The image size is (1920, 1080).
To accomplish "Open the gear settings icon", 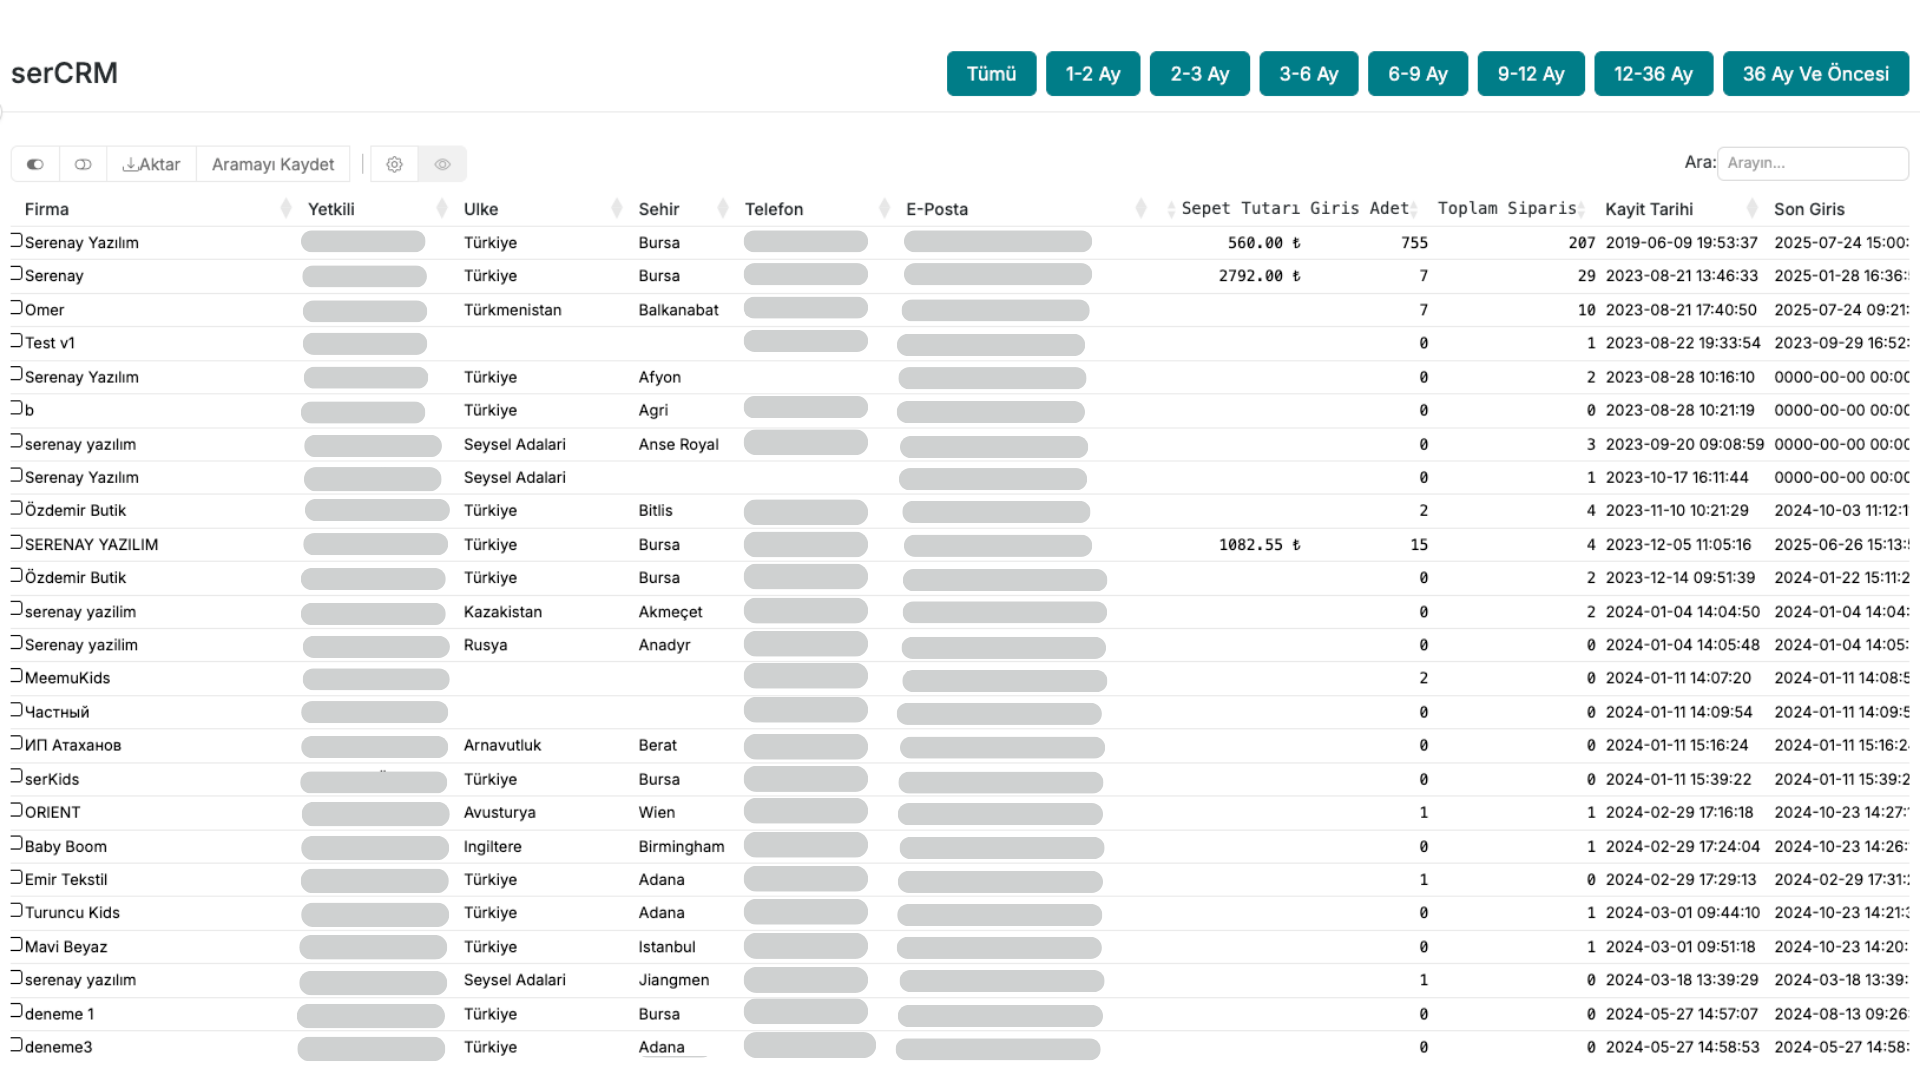I will (394, 164).
